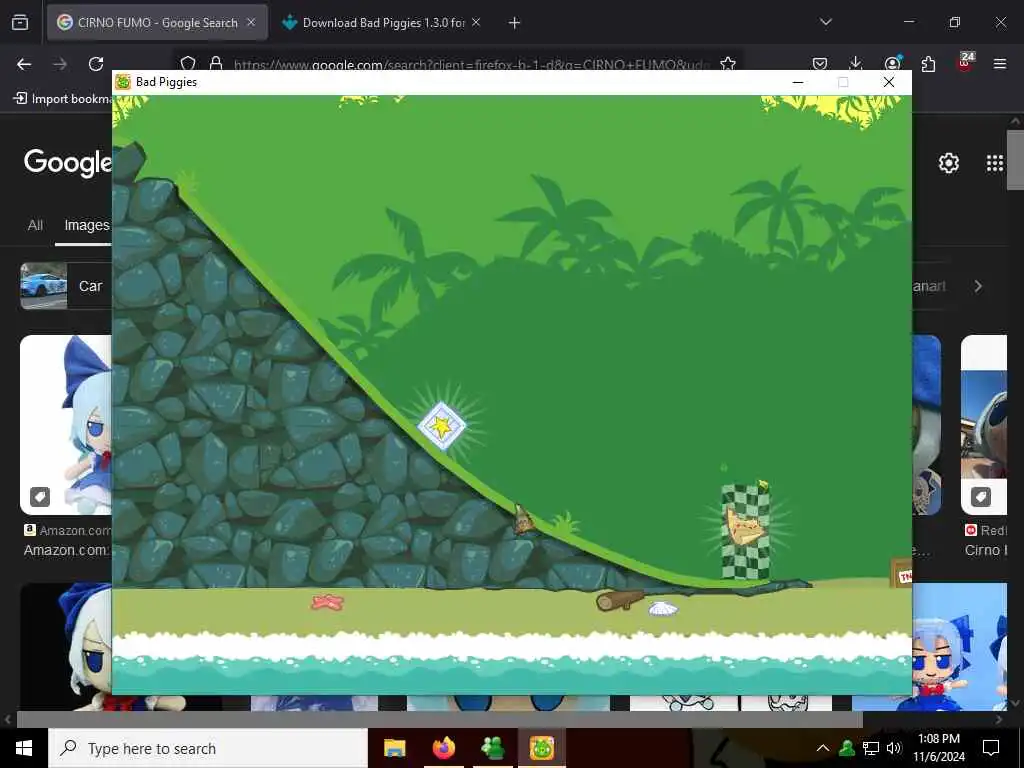
Task: Select the All search results tab
Action: (x=35, y=225)
